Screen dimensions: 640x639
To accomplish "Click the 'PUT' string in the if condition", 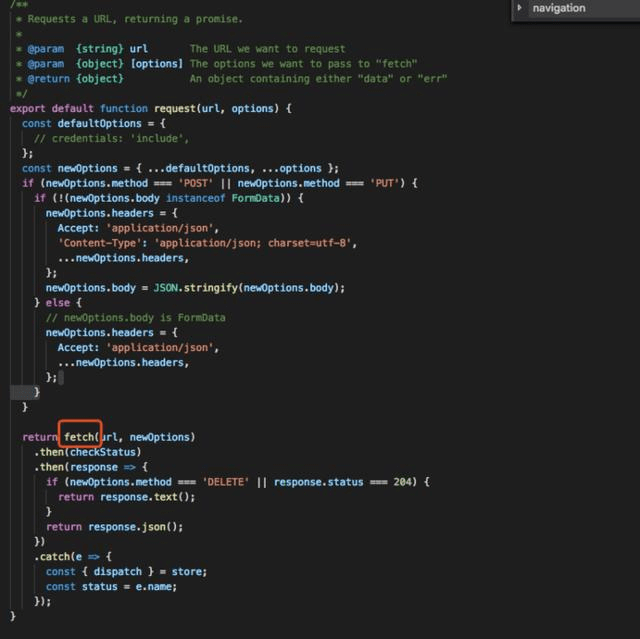I will (386, 183).
